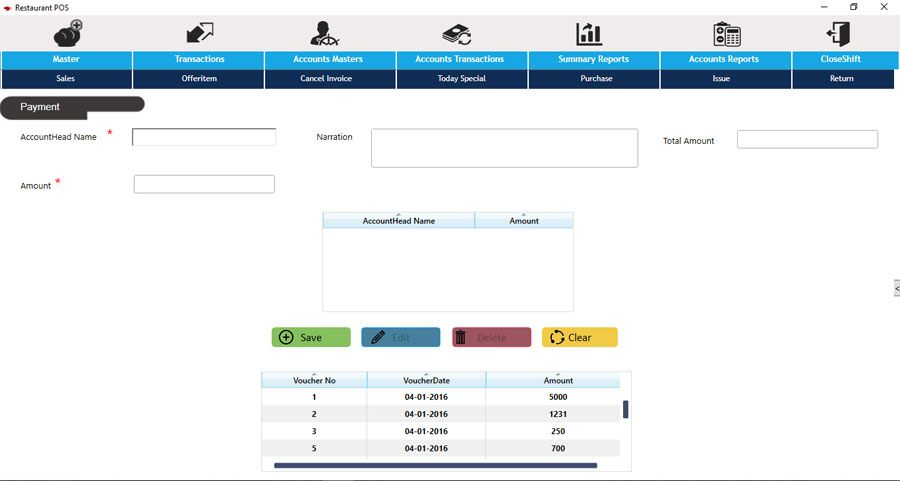This screenshot has height=481, width=900.
Task: Click the yellow Clear button
Action: coord(580,338)
